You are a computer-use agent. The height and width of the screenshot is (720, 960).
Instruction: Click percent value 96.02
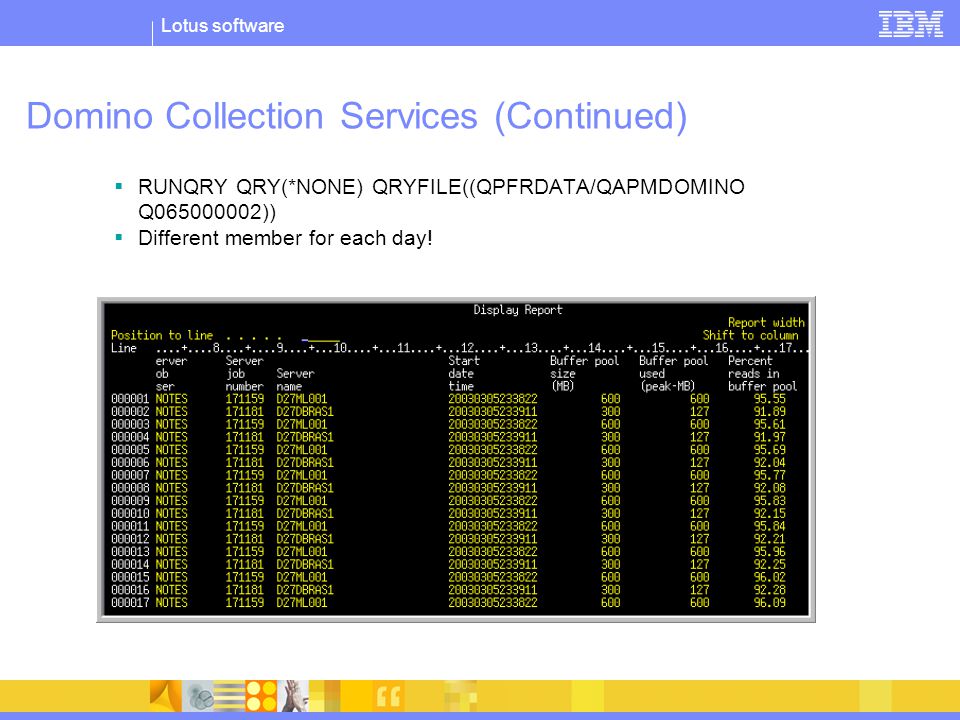pyautogui.click(x=769, y=577)
